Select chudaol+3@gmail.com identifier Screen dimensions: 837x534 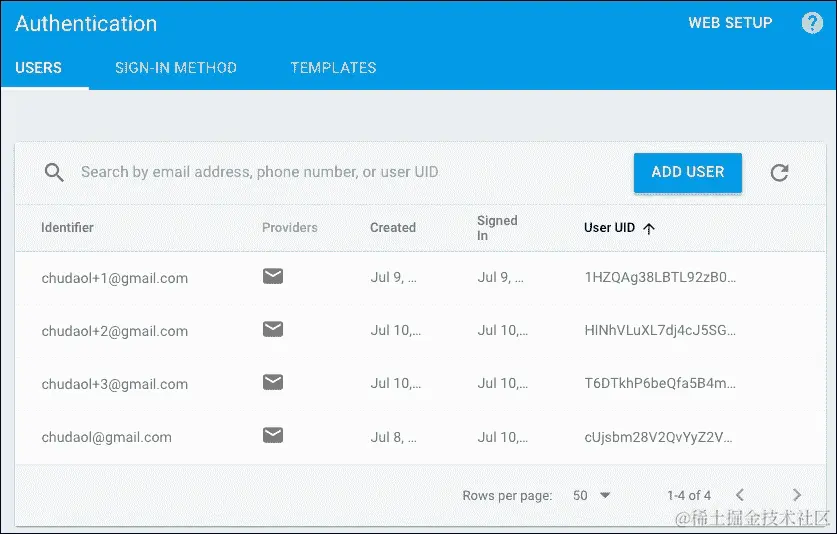tap(115, 384)
